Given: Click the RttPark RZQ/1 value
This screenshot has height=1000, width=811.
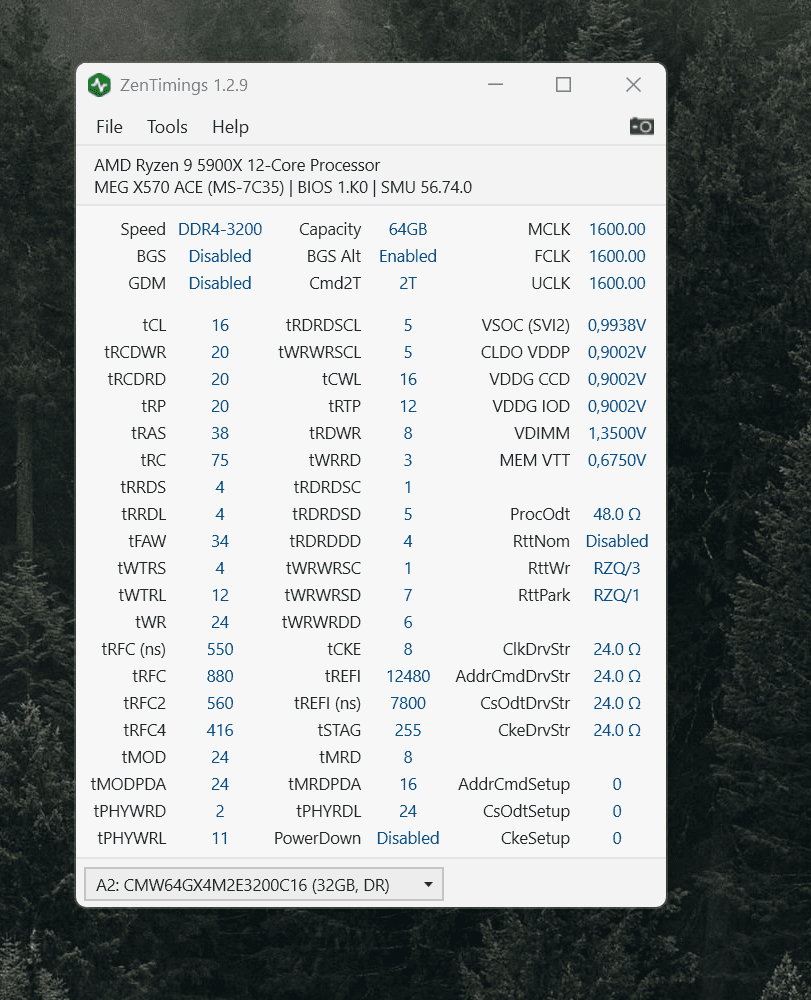Looking at the screenshot, I should tap(617, 595).
